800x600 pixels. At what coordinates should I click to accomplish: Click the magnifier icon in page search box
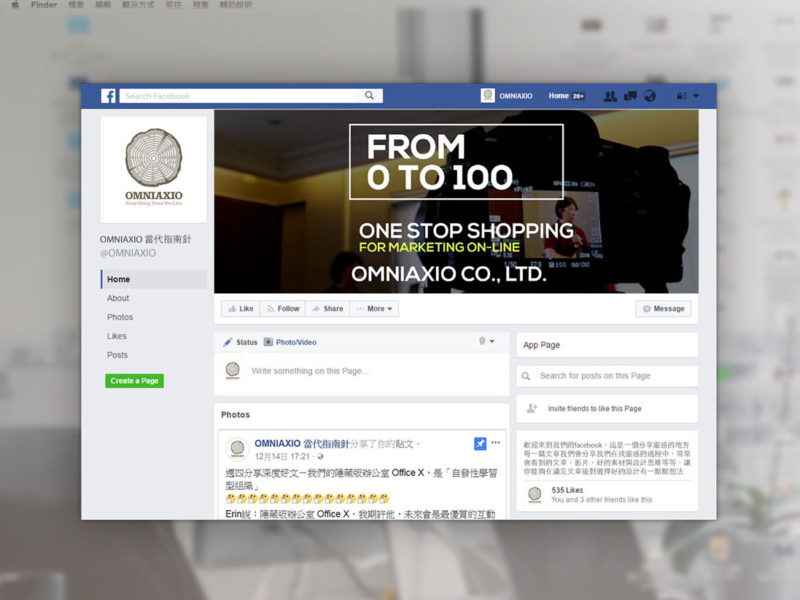coord(526,376)
